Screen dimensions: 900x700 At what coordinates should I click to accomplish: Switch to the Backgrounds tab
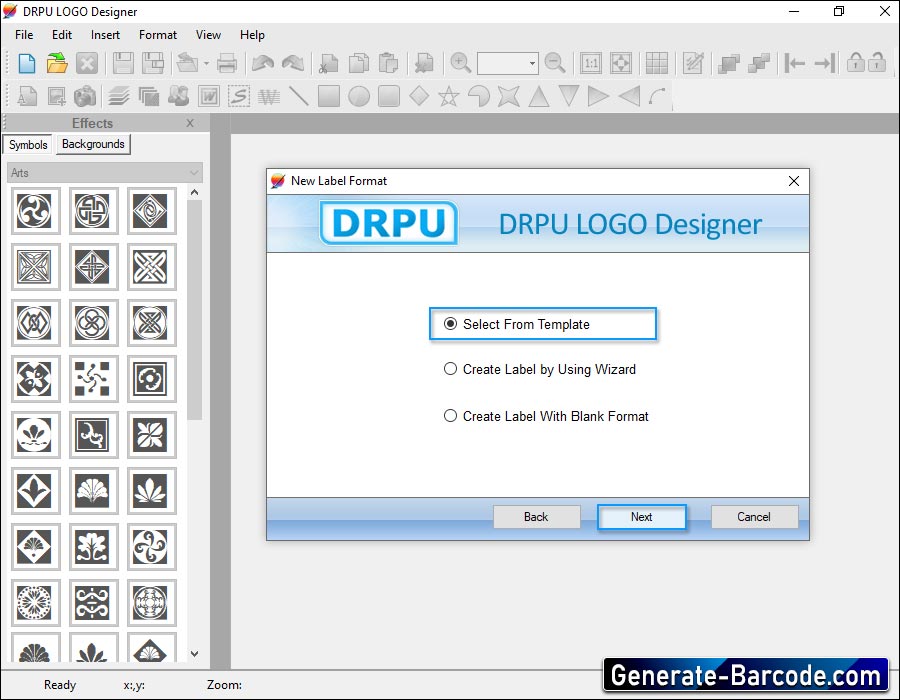(x=93, y=144)
